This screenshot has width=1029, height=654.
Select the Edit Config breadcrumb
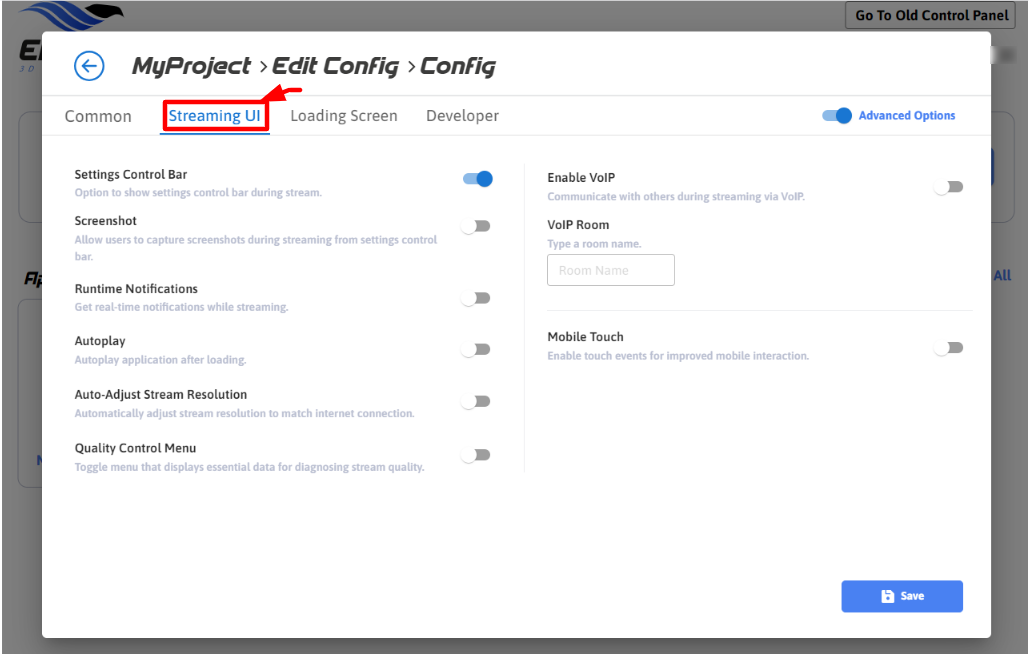(x=334, y=67)
